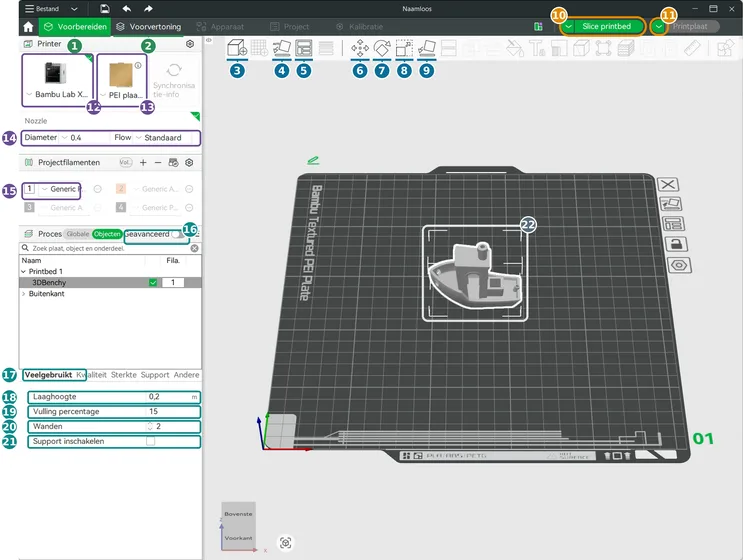Expand the Buitenkant tree node

point(23,294)
